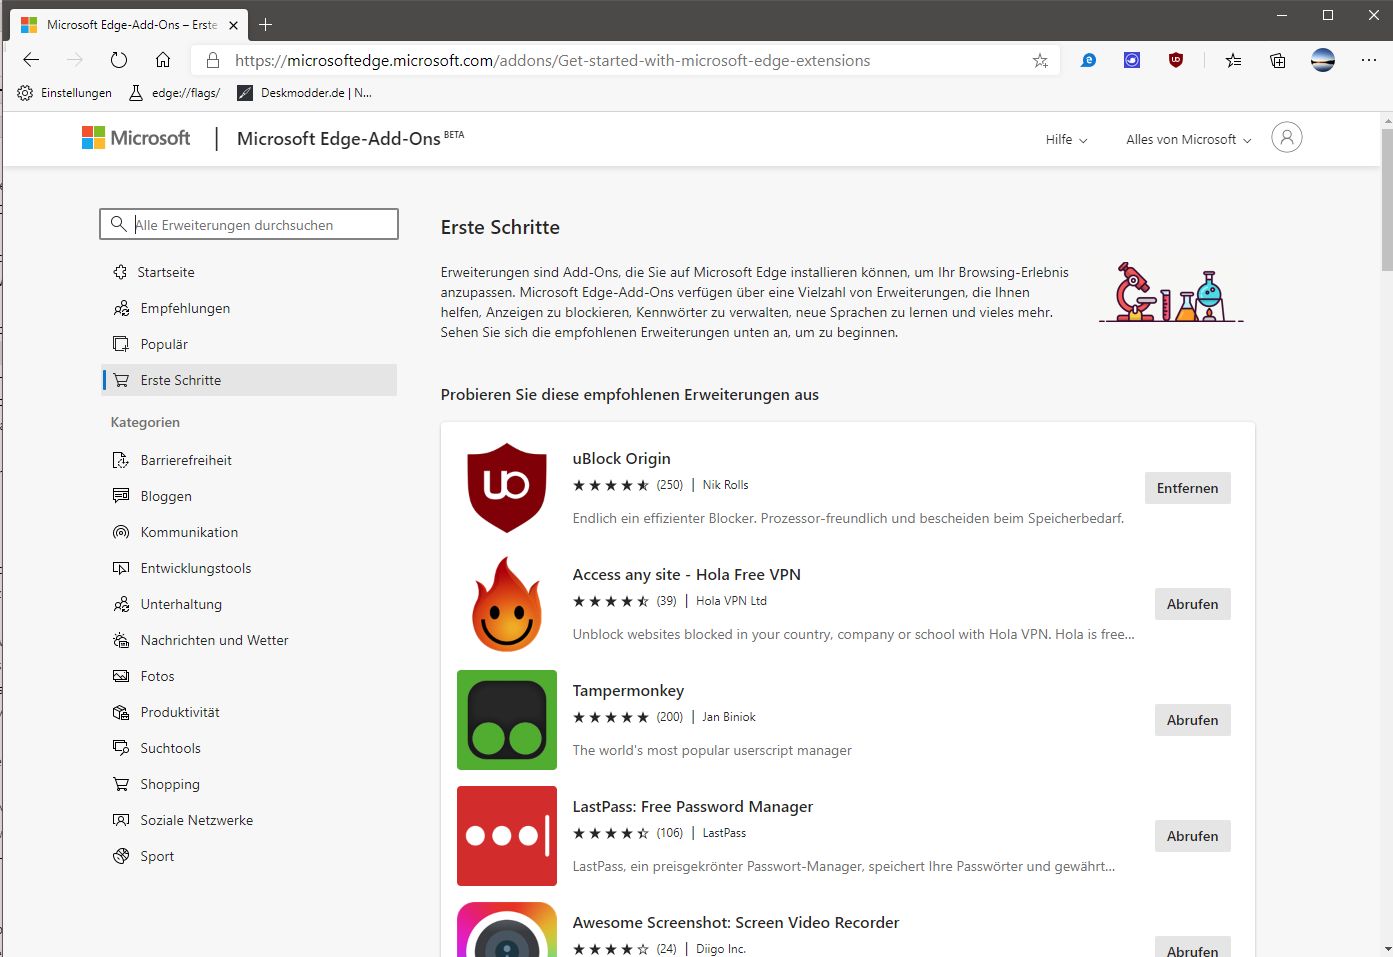1393x957 pixels.
Task: Open the Deskmodder.de bookmark
Action: (304, 93)
